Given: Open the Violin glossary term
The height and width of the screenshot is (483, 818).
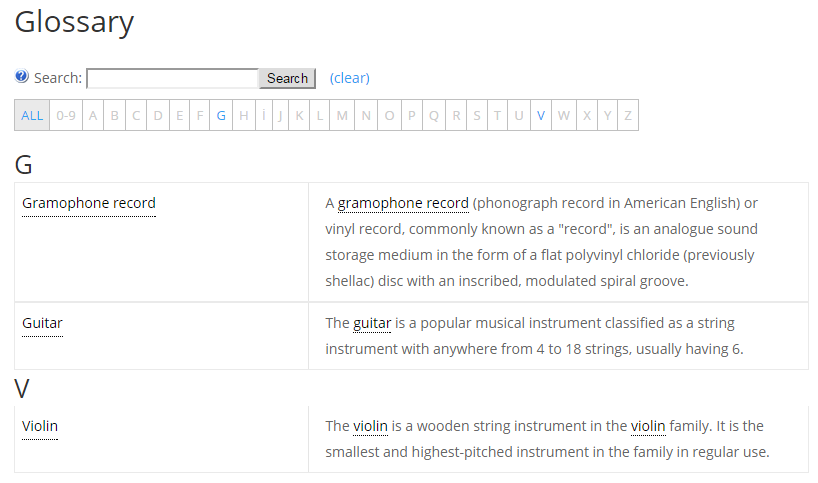Looking at the screenshot, I should coord(40,426).
